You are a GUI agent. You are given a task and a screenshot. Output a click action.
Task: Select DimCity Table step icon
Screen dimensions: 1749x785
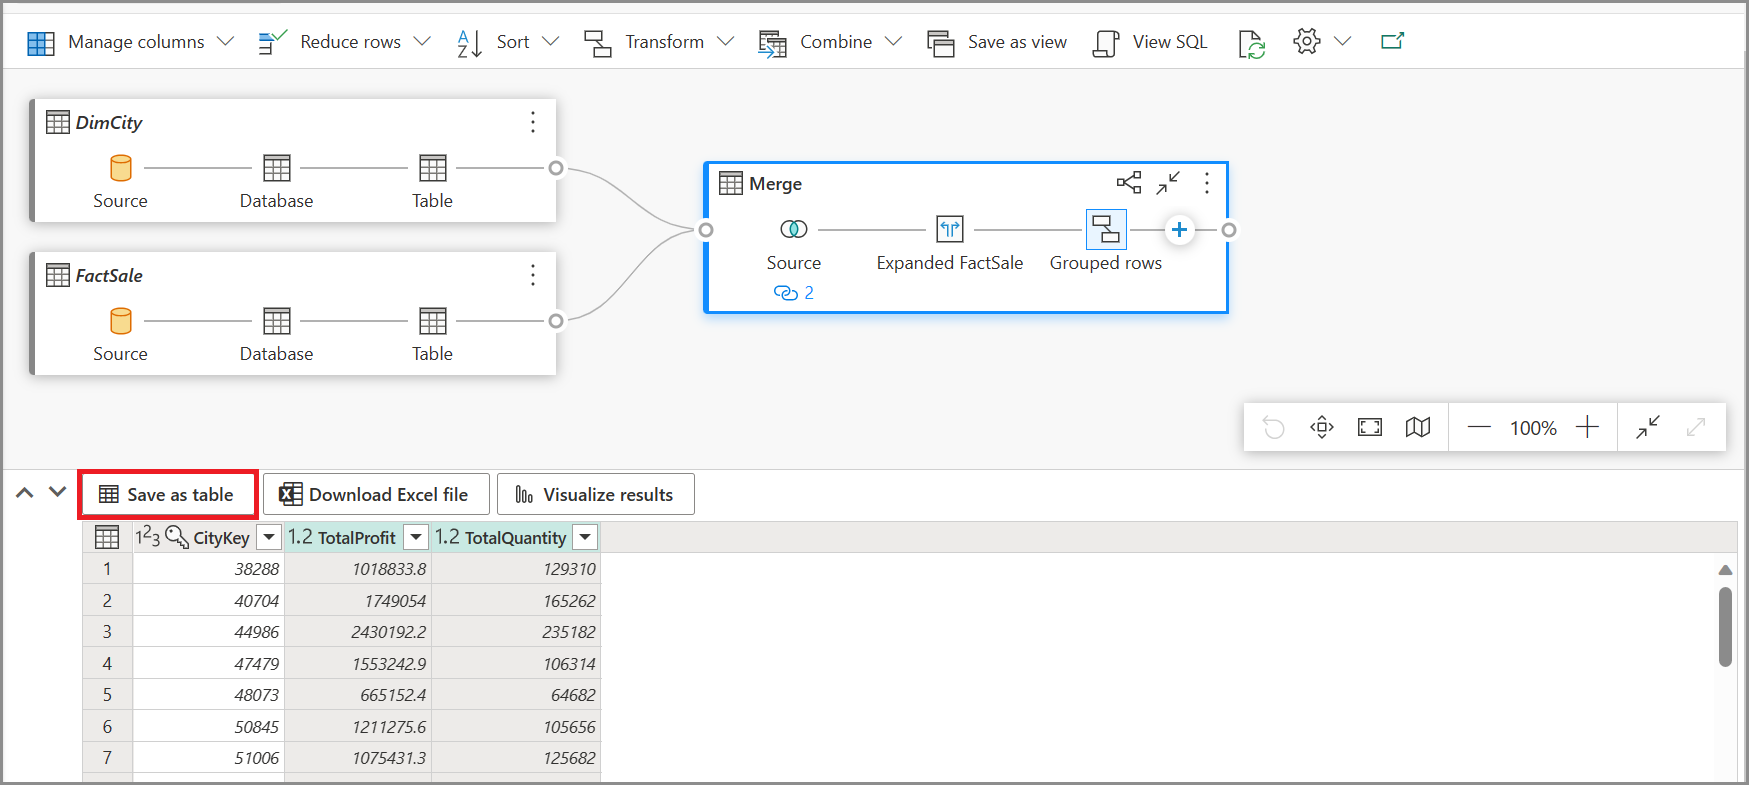click(x=432, y=168)
